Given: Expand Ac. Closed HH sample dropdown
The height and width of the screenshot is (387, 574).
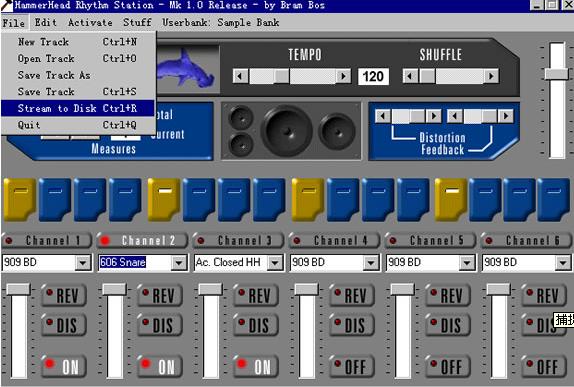Looking at the screenshot, I should (275, 263).
